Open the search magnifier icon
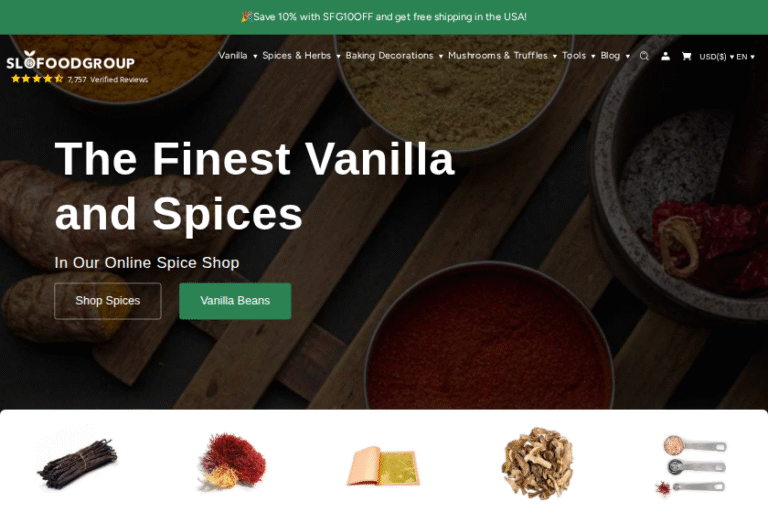This screenshot has width=768, height=512. [x=644, y=56]
